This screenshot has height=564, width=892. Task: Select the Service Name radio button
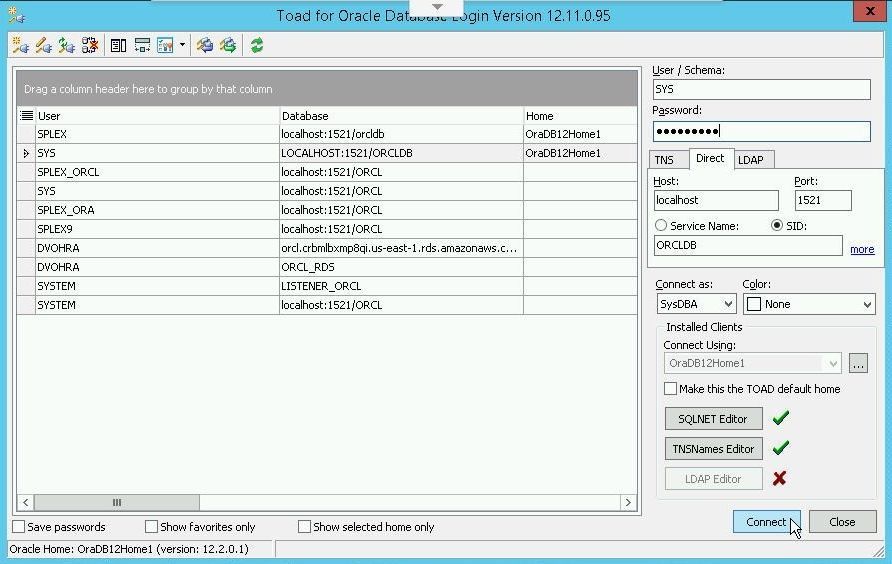660,225
